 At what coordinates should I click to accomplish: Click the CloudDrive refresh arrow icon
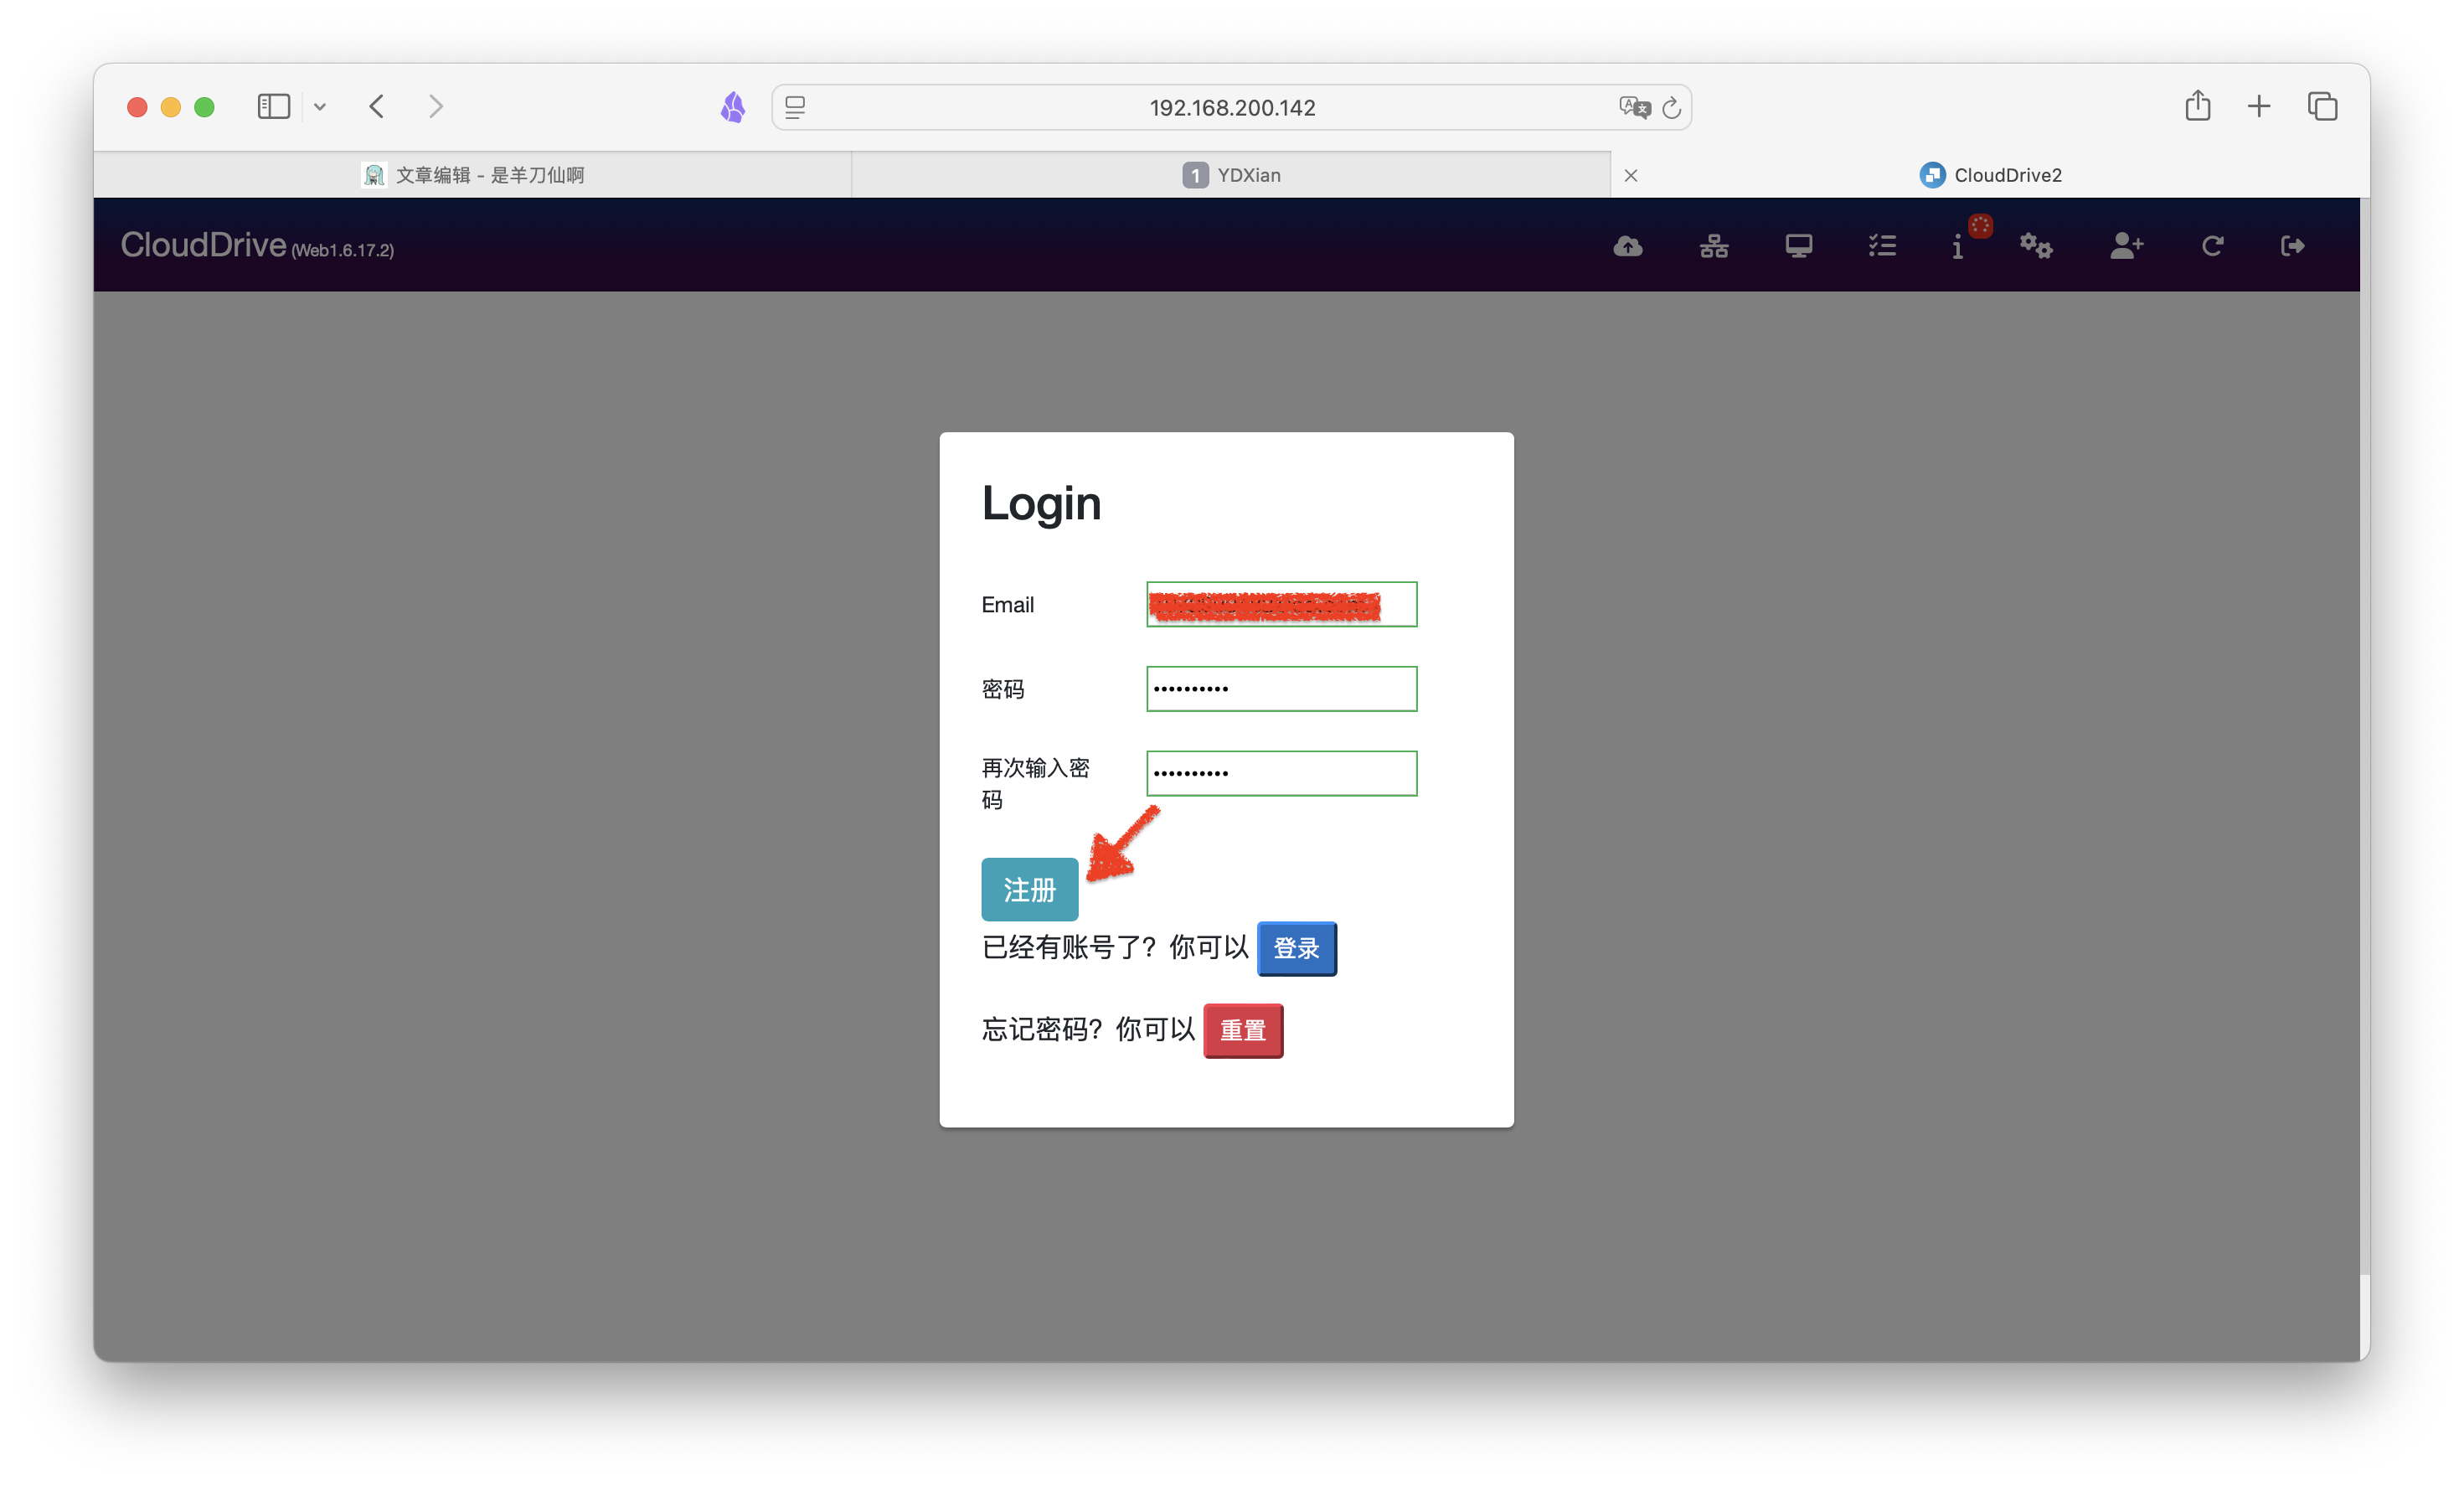point(2211,246)
